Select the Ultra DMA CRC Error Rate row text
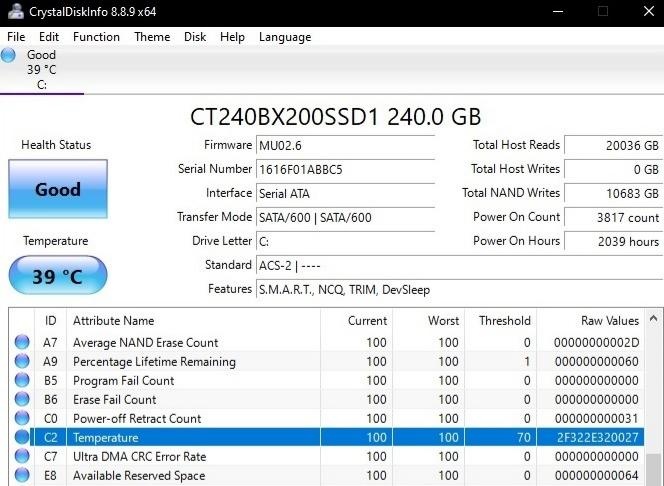 tap(139, 456)
